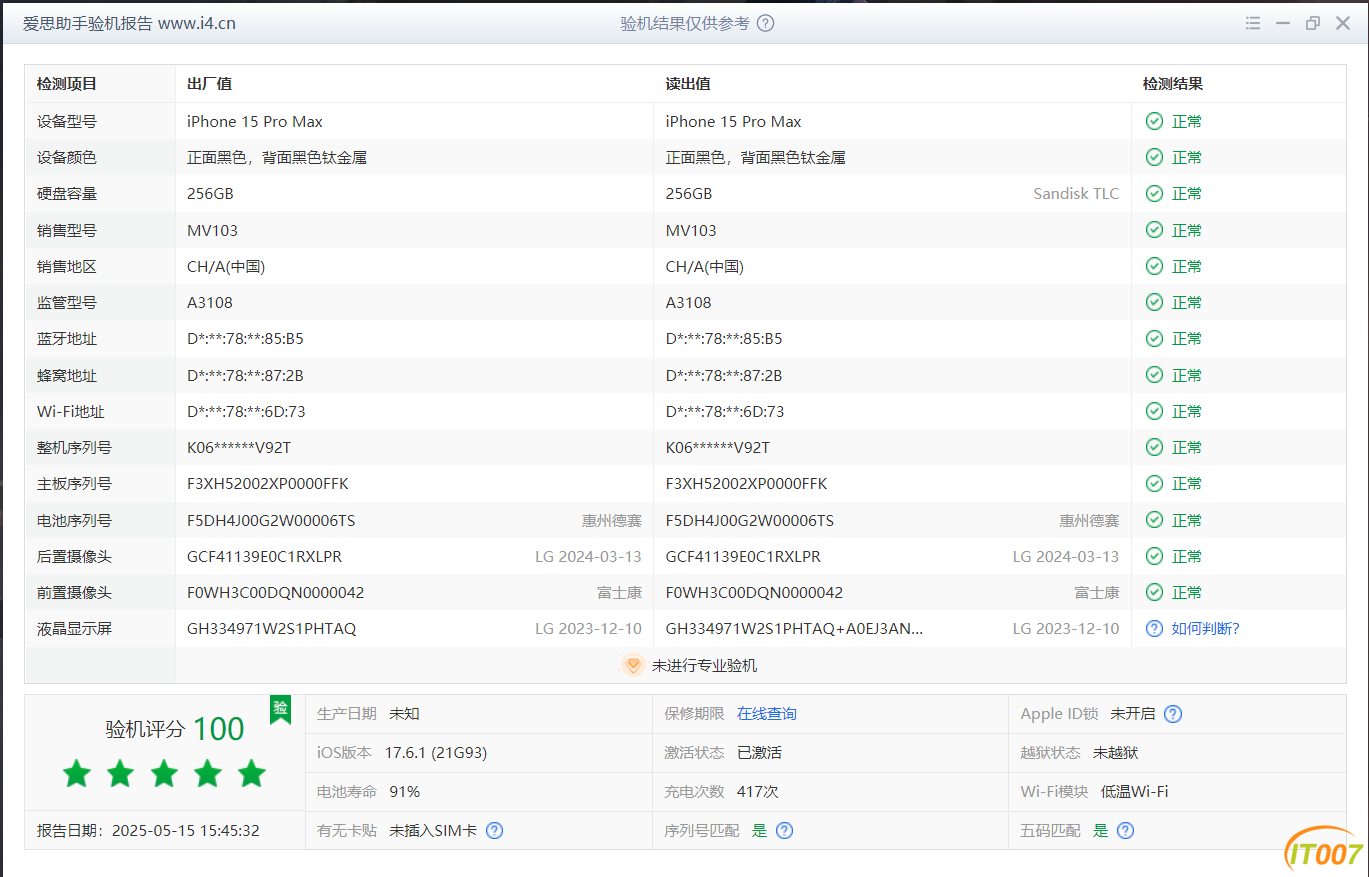Click read value GH334971W2S1PHTAQ+A0EJ3AN...
Viewport: 1369px width, 877px height.
click(x=795, y=629)
